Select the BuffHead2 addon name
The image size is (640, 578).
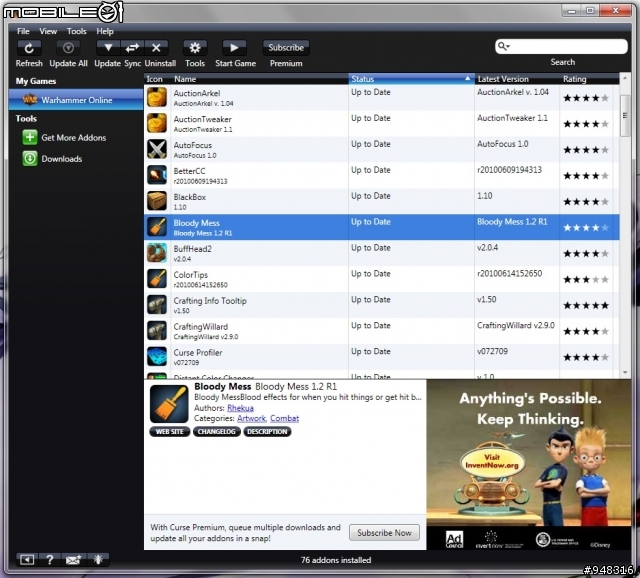click(x=192, y=249)
